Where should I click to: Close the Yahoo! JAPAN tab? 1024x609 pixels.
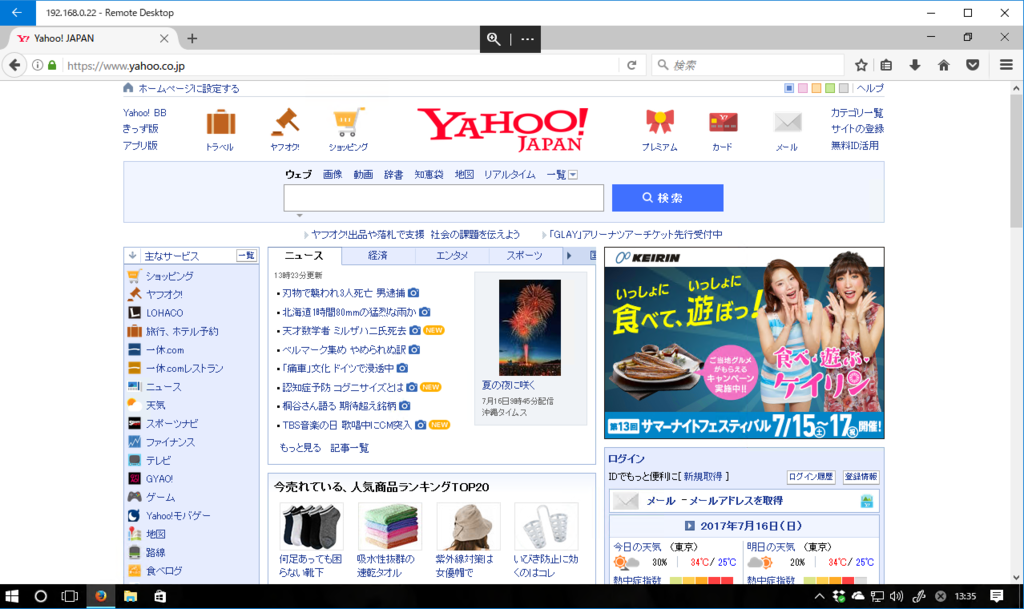click(164, 39)
